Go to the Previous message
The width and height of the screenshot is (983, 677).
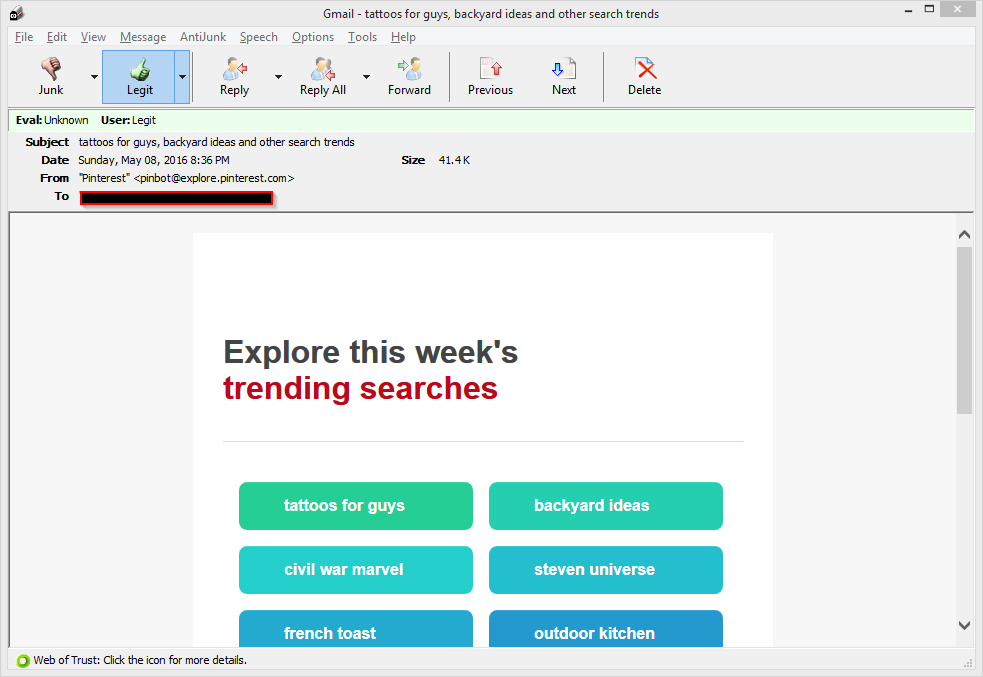coord(490,76)
